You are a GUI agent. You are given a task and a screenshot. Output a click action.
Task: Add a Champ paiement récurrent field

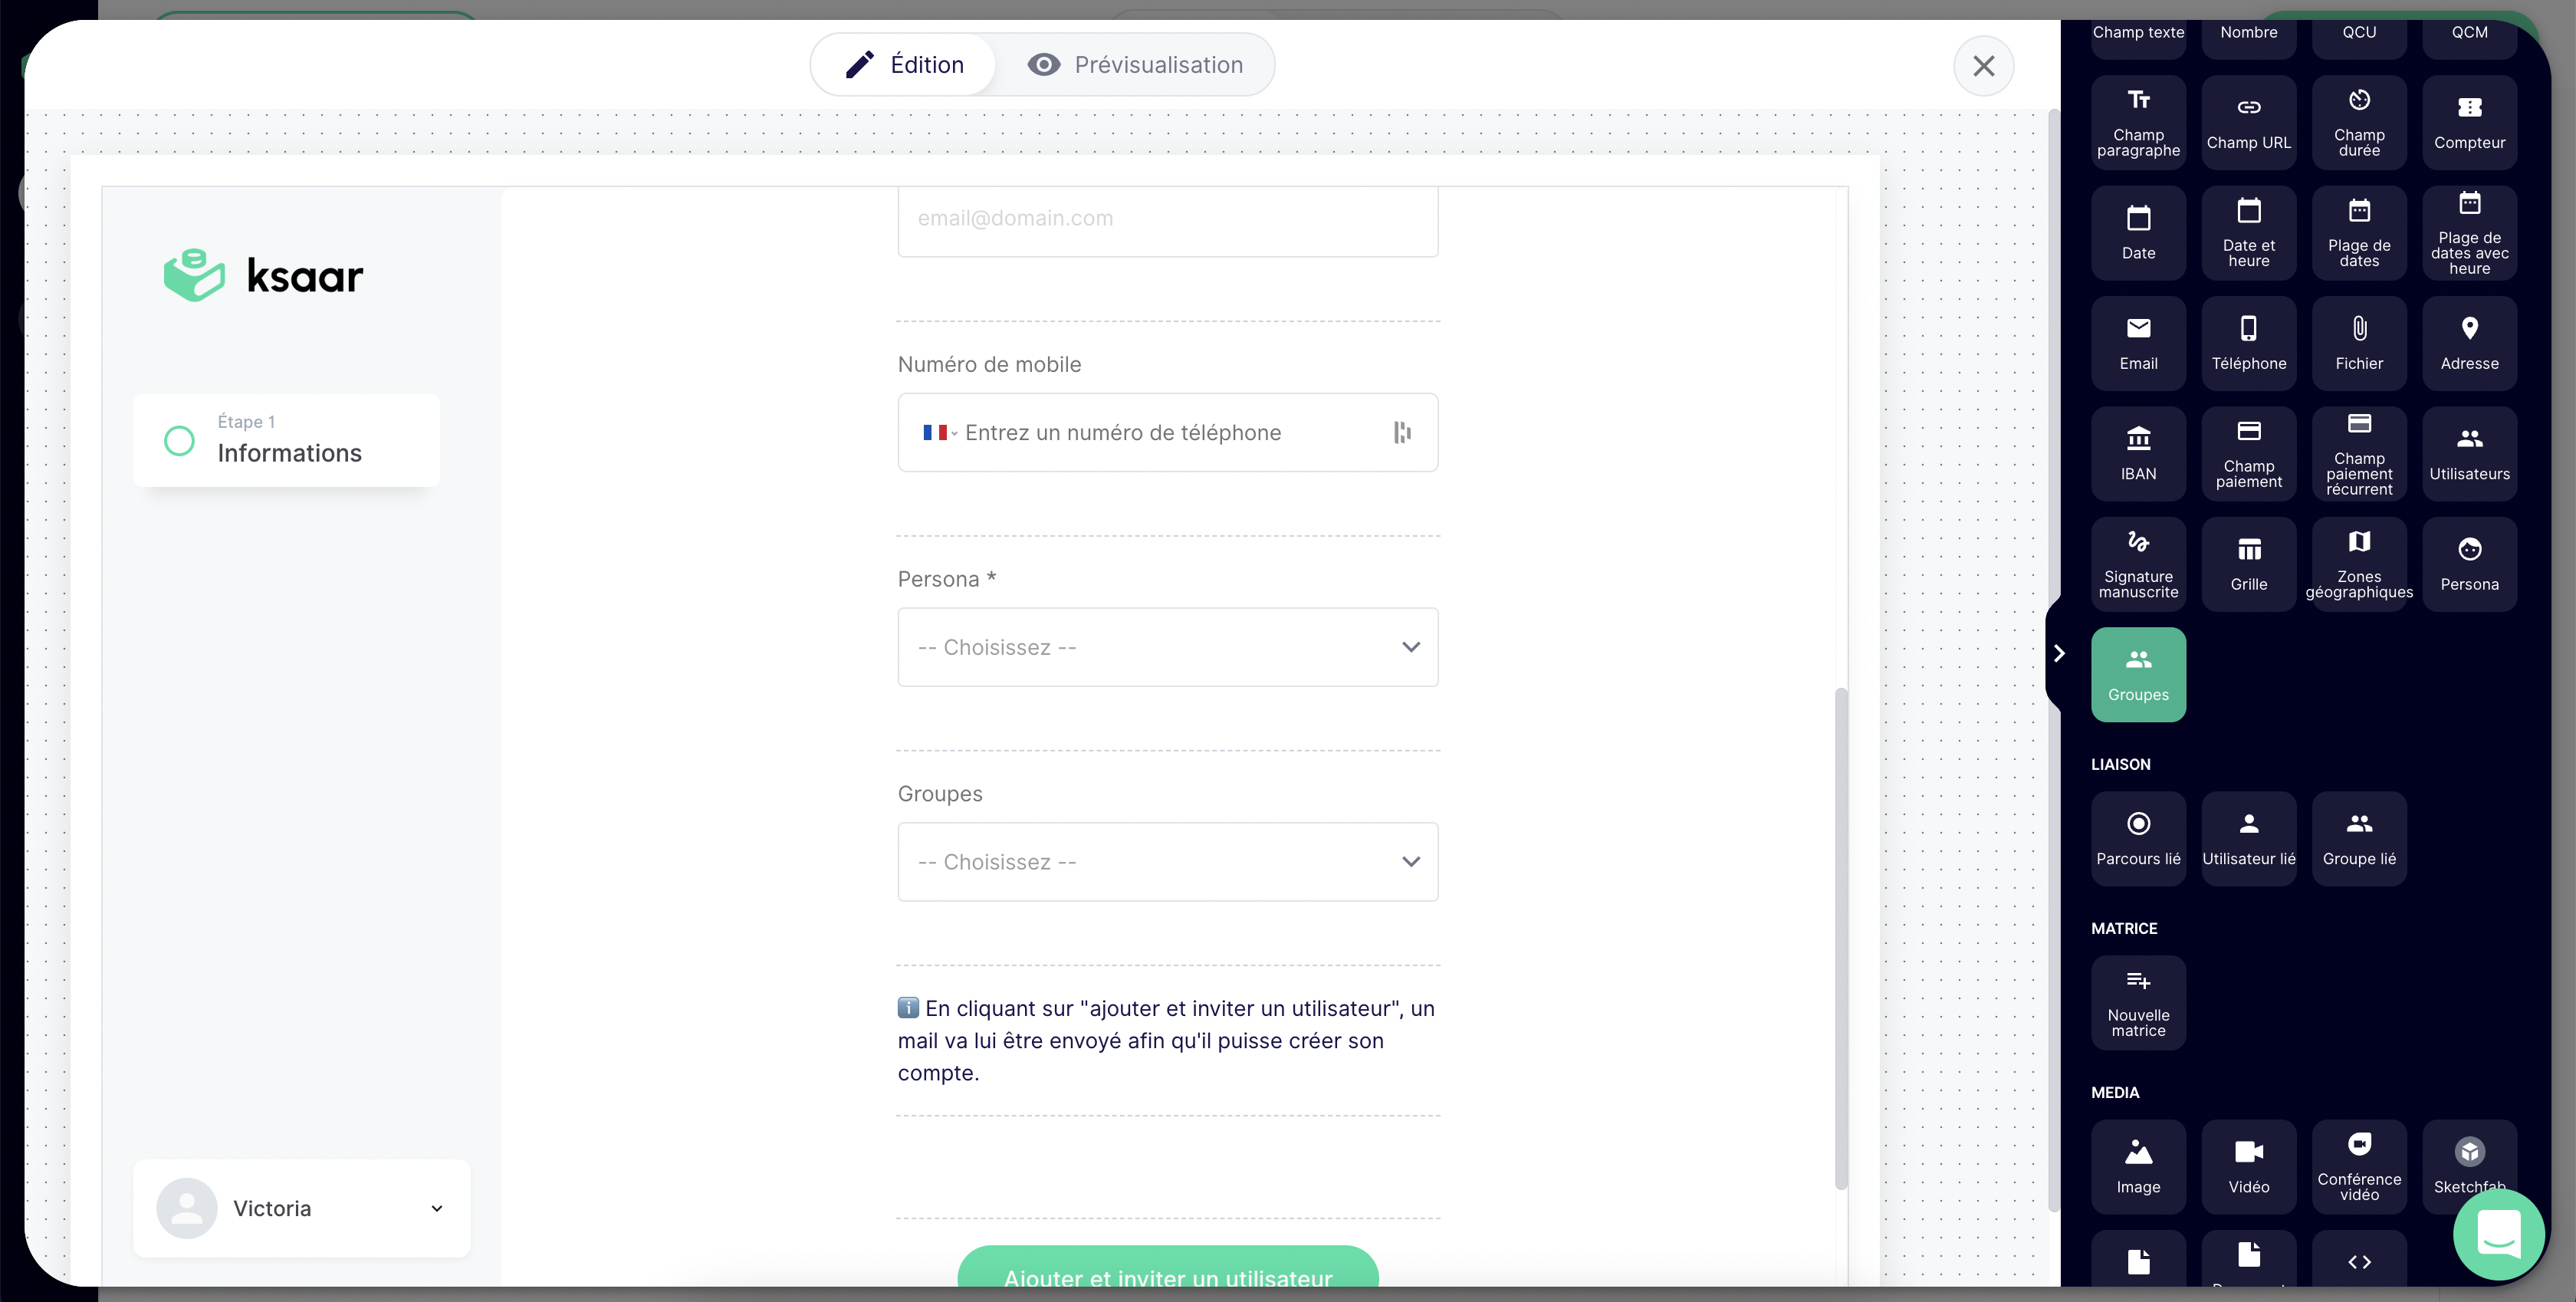pyautogui.click(x=2359, y=454)
